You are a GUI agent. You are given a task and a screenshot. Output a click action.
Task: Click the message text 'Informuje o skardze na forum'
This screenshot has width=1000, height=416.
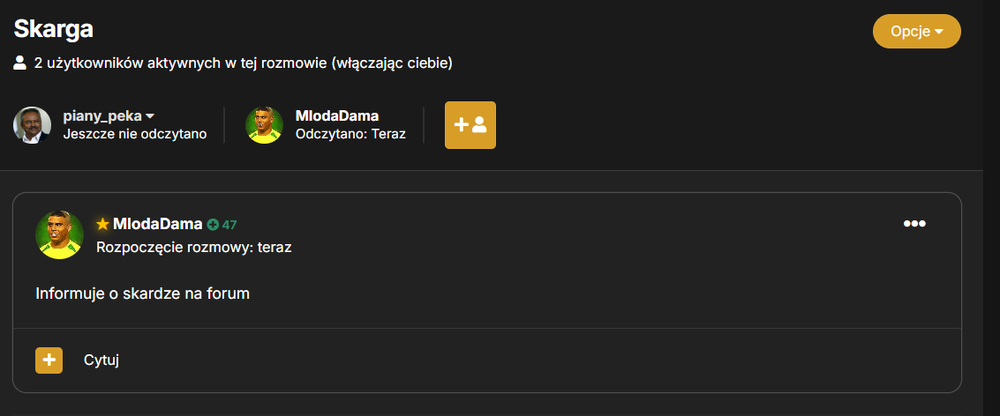coord(142,294)
